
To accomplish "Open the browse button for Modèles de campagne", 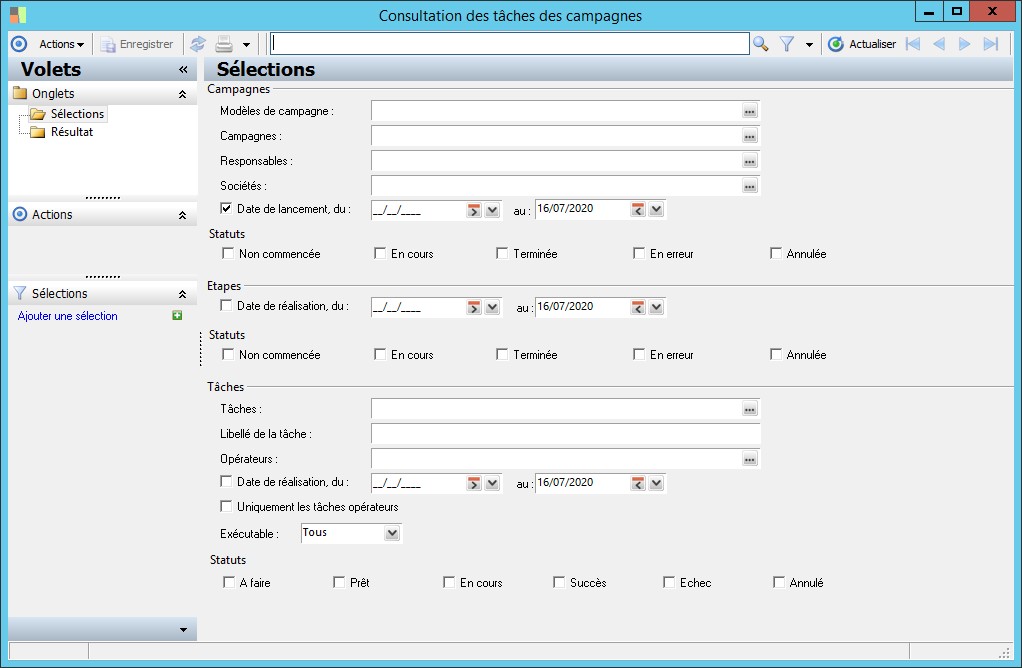I will tap(750, 111).
